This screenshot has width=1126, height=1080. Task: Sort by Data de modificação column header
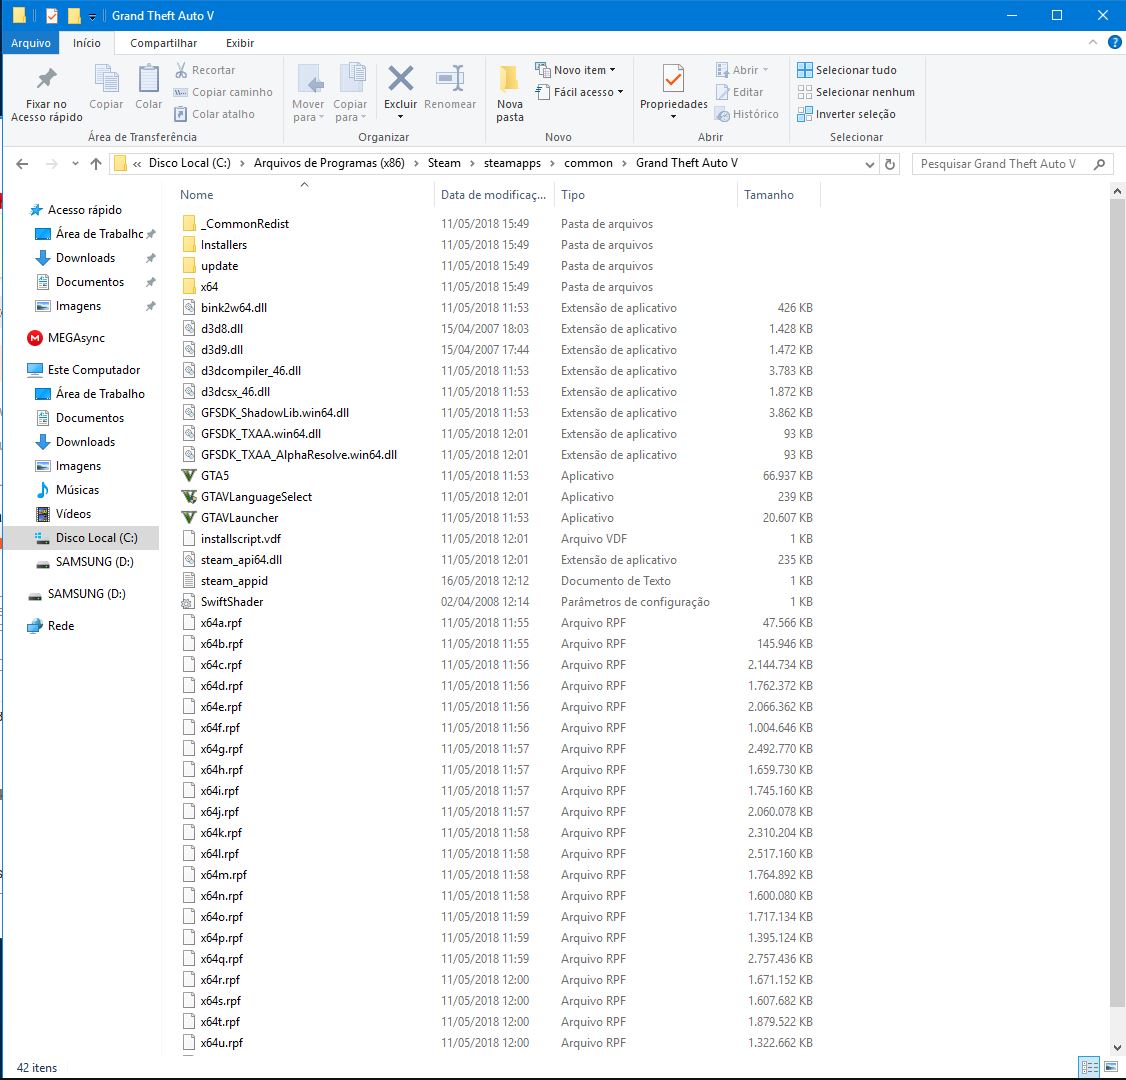494,195
